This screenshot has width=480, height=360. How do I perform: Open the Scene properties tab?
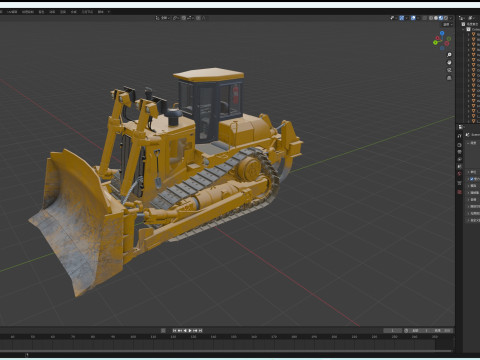[x=459, y=166]
